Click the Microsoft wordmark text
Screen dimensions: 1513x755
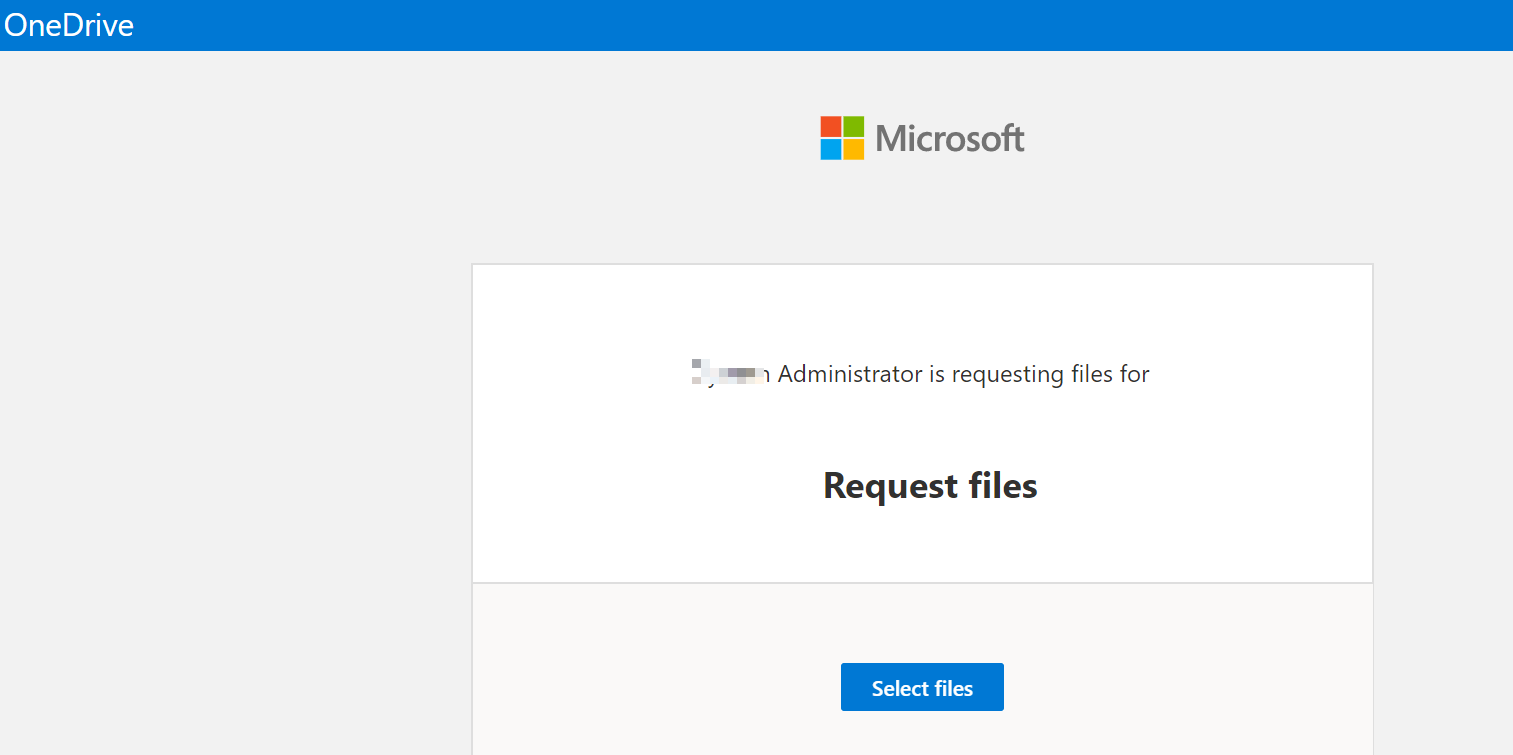950,139
